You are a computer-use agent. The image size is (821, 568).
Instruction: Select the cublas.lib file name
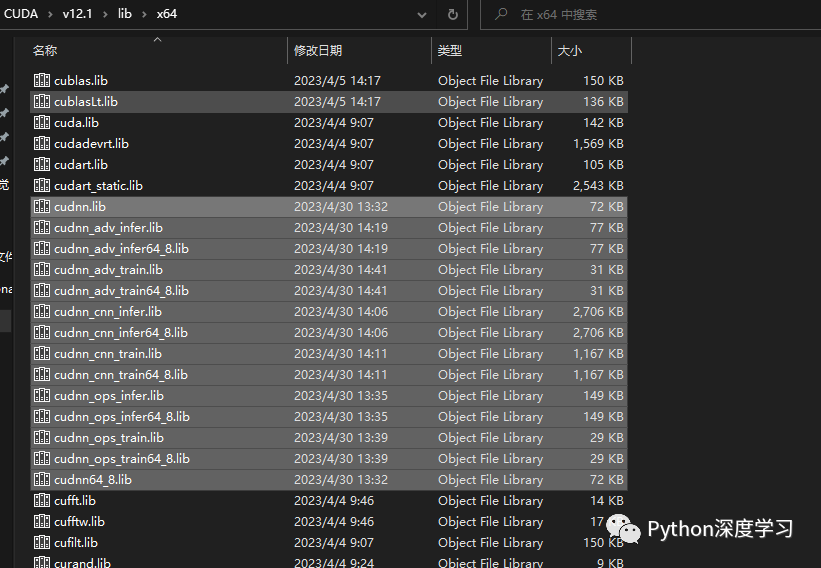pyautogui.click(x=81, y=81)
